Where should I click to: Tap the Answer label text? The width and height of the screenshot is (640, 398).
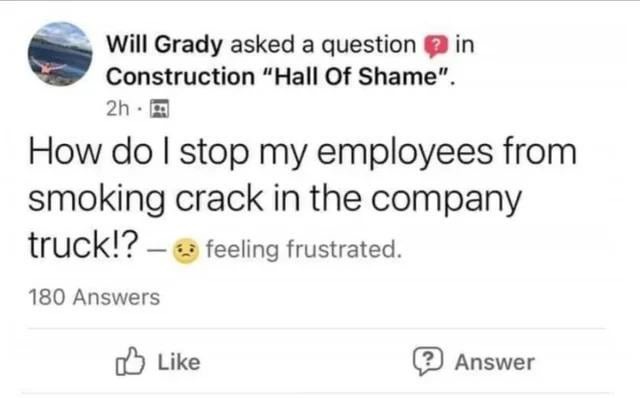tap(495, 362)
